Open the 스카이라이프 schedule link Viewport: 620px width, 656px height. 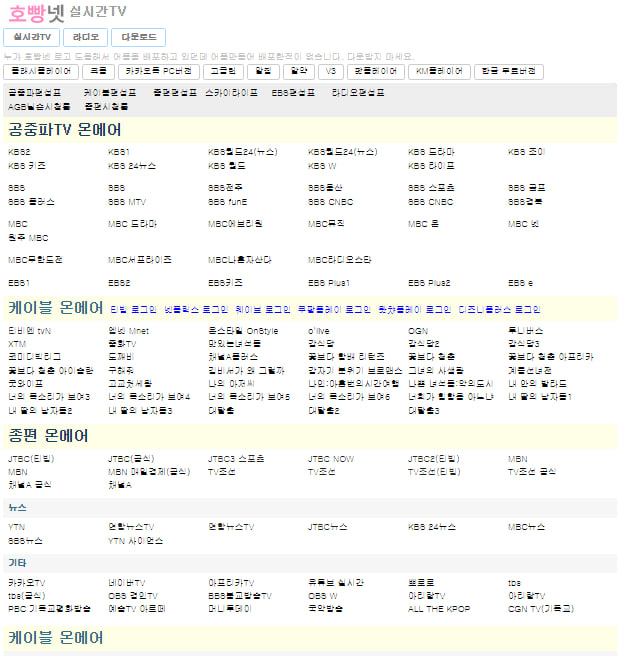click(231, 92)
